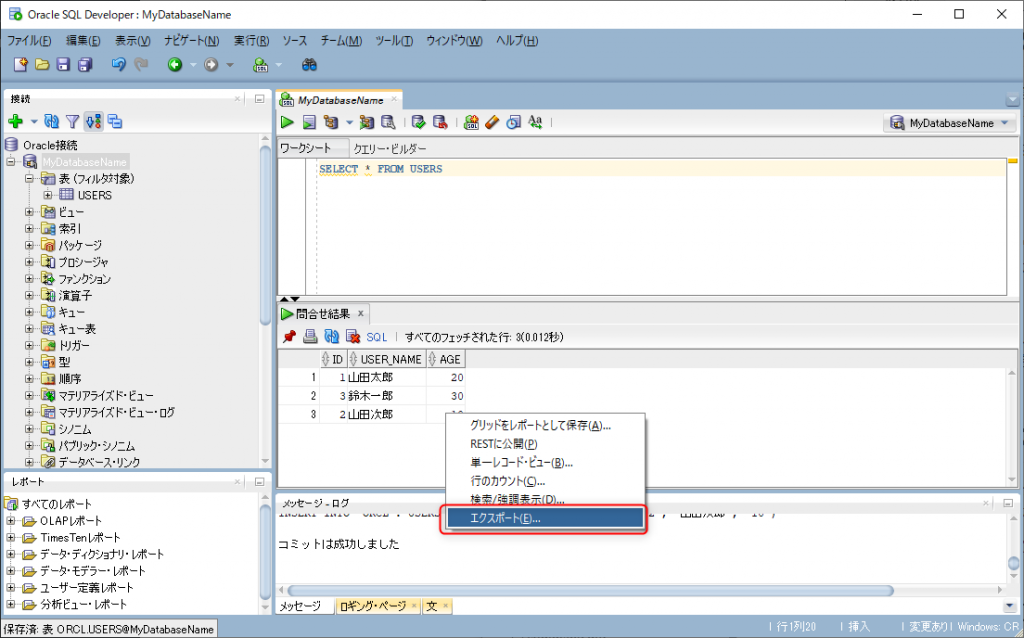Click the Undo arrow icon

(x=118, y=65)
